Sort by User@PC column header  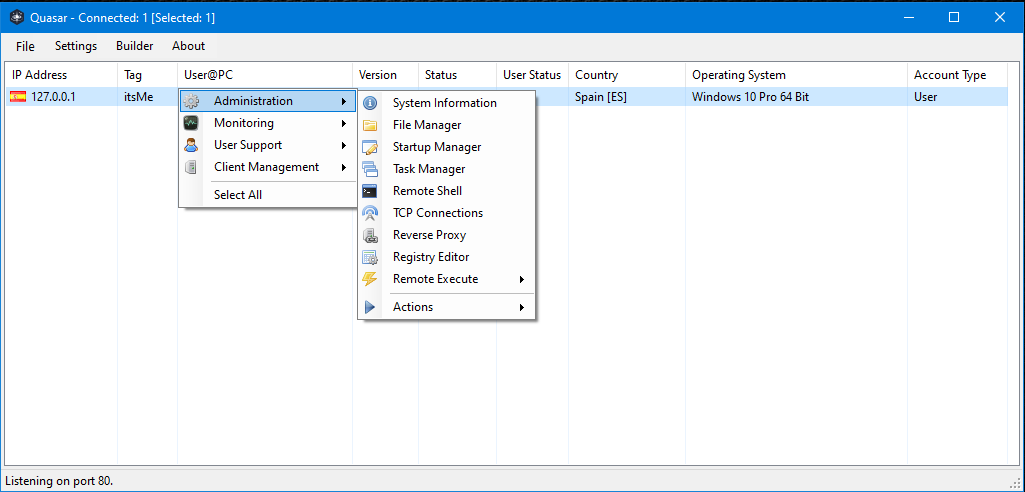tap(265, 75)
